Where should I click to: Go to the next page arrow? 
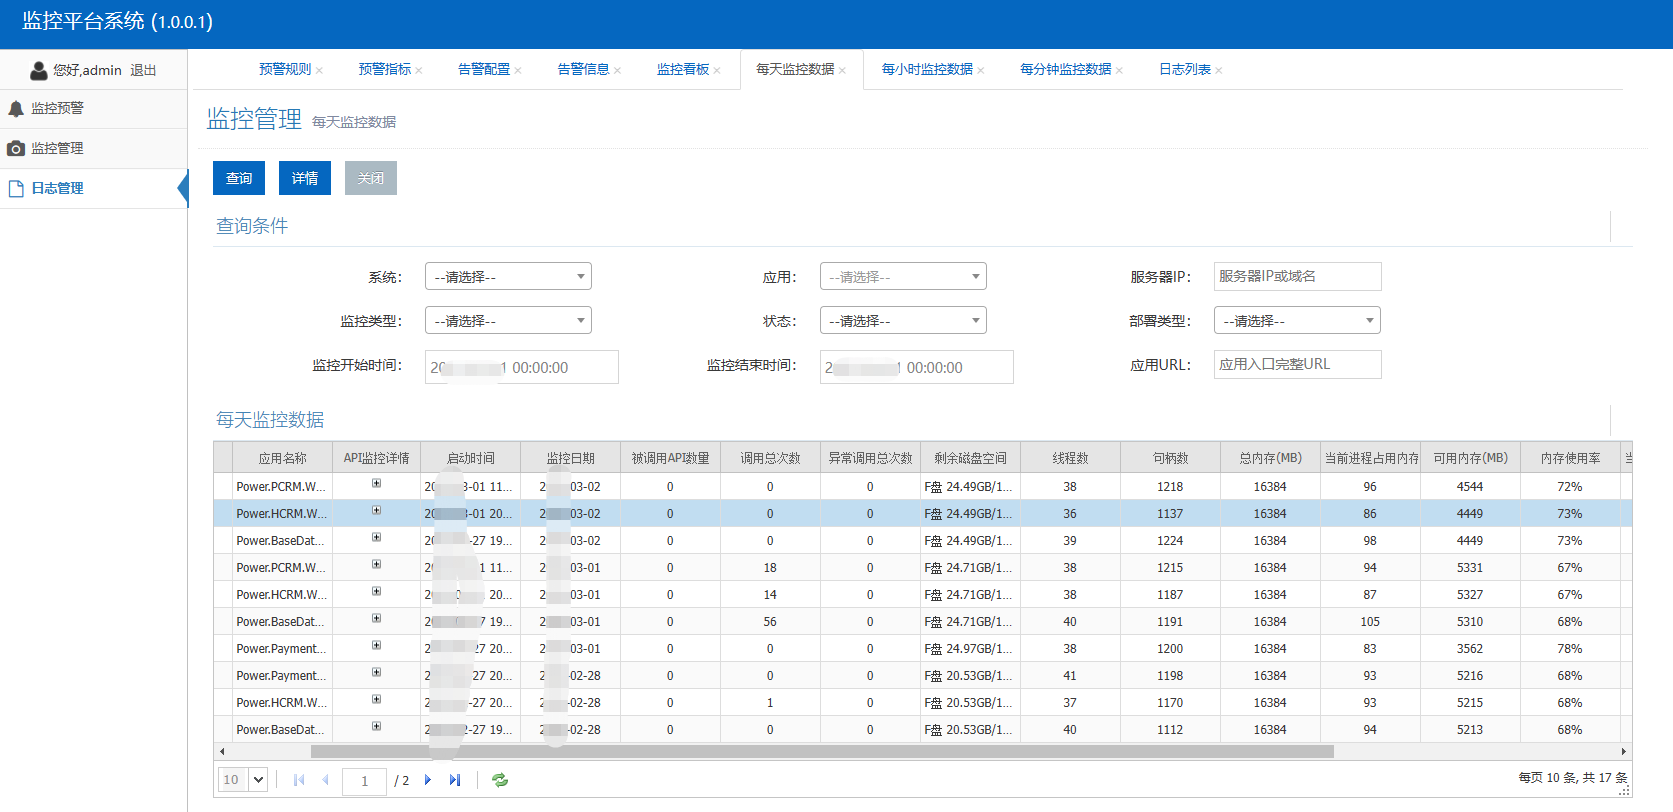tap(428, 780)
